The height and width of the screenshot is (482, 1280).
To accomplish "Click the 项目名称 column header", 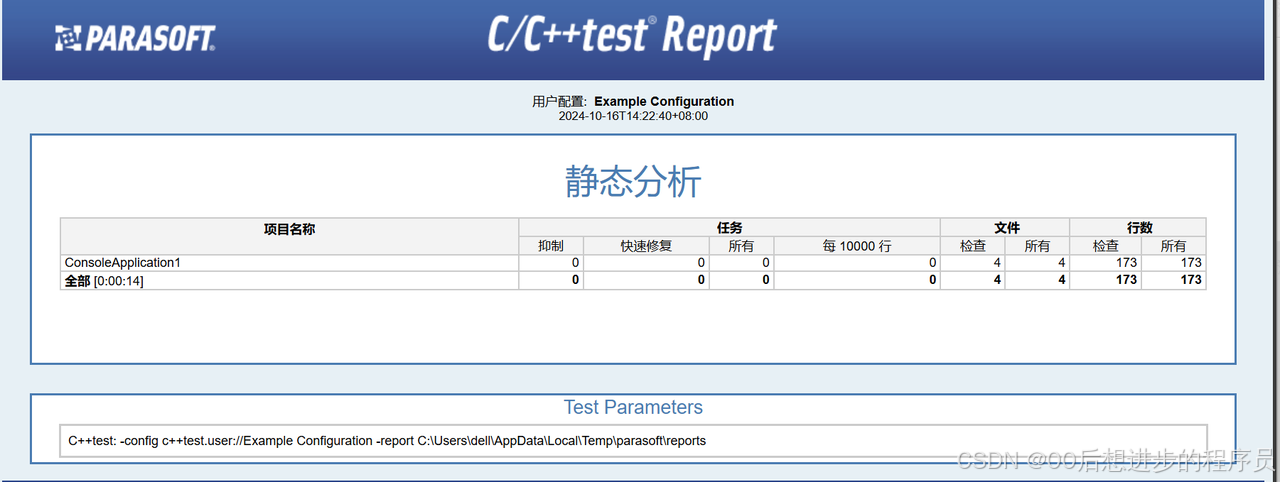I will tap(289, 228).
